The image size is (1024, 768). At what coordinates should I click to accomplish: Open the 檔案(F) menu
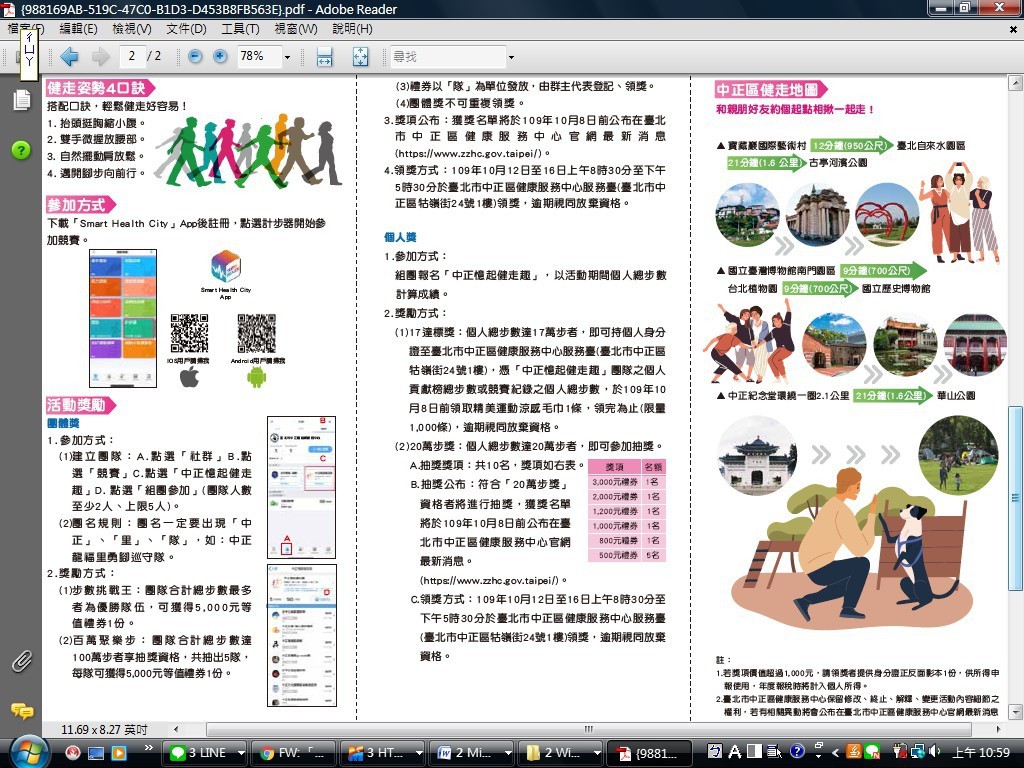pos(26,29)
